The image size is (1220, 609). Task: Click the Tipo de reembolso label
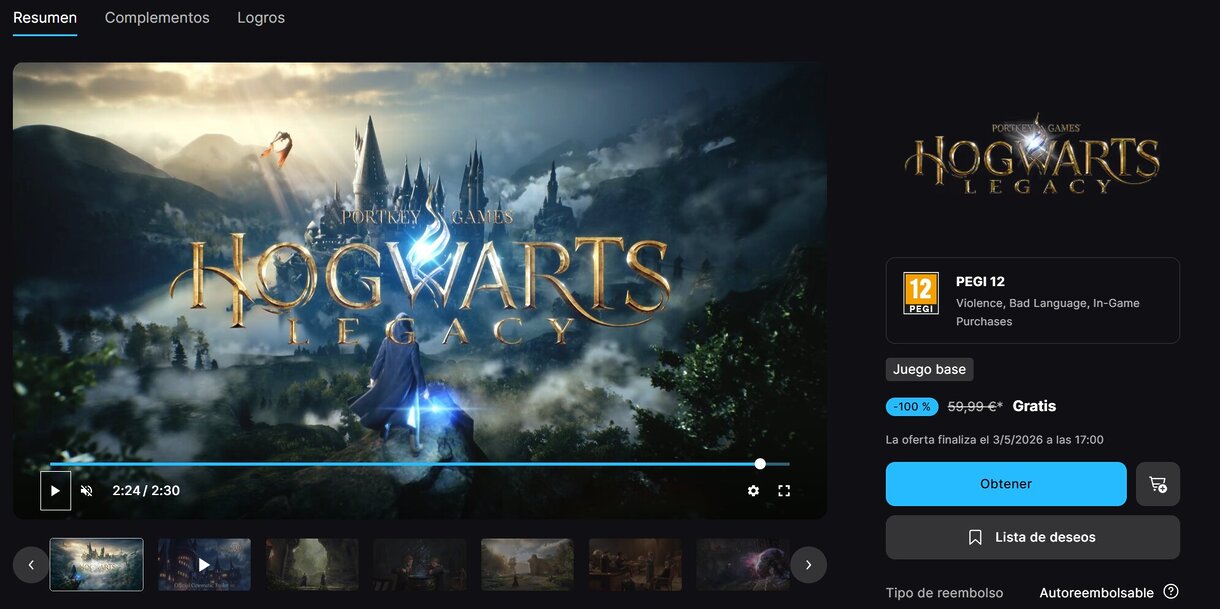[x=944, y=593]
